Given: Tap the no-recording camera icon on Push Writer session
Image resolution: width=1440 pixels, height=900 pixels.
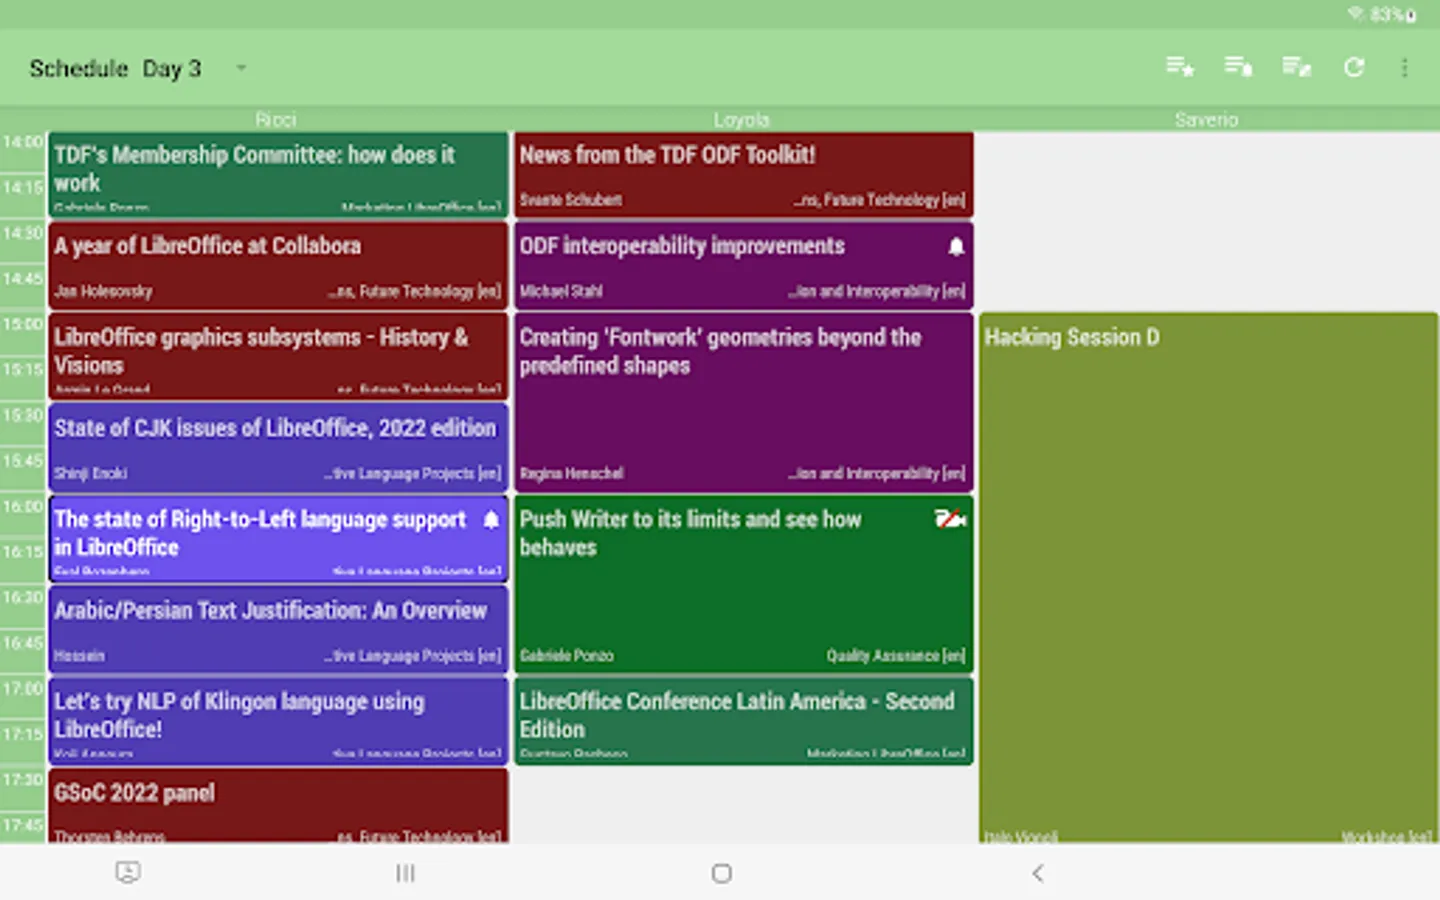Looking at the screenshot, I should [x=950, y=519].
